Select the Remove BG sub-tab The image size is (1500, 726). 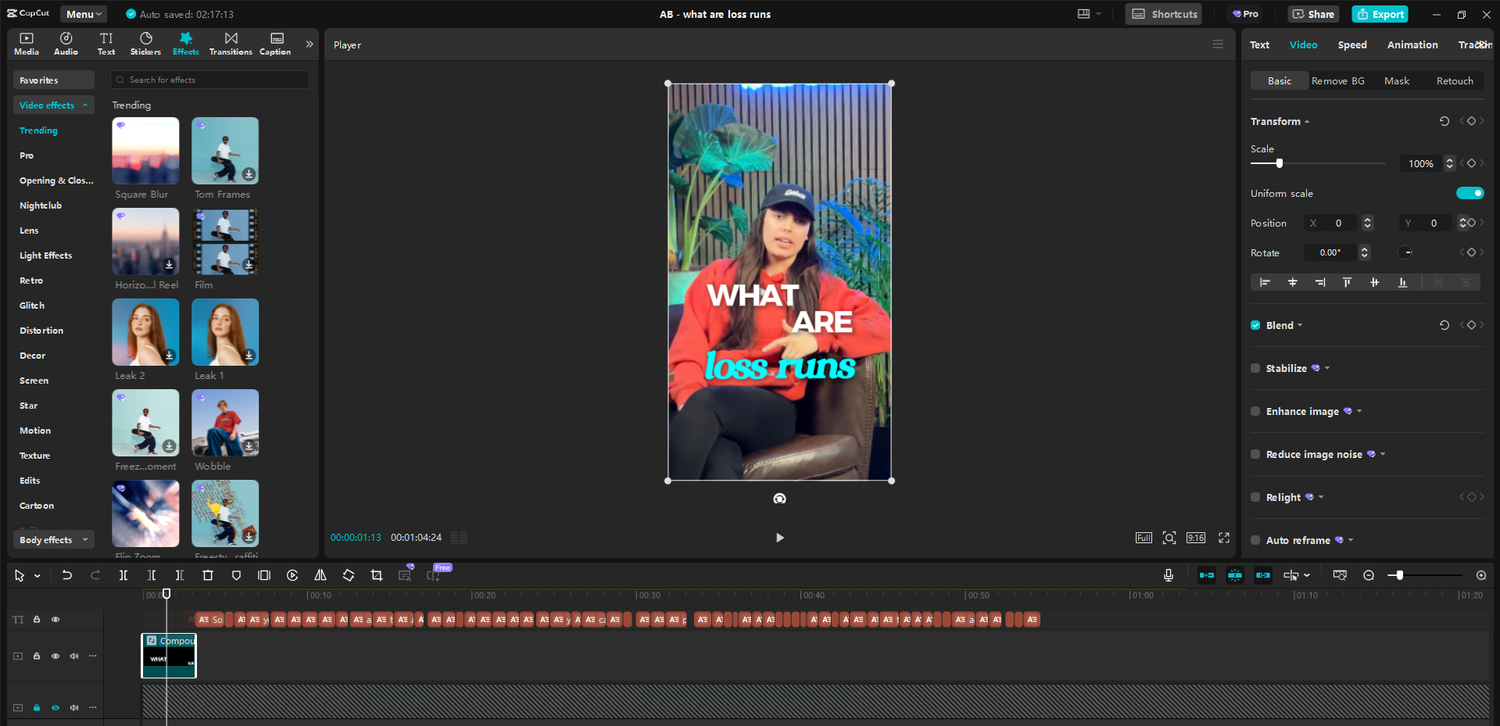(1338, 81)
